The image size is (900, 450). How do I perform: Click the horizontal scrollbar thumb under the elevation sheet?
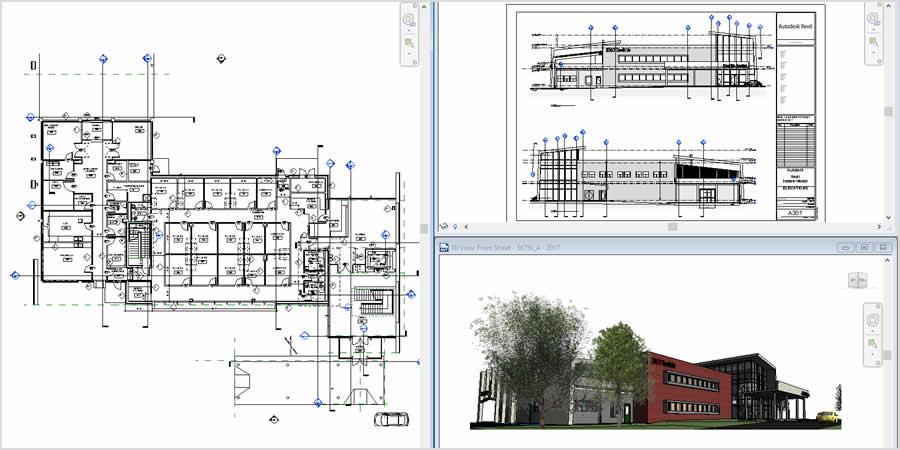click(x=671, y=227)
